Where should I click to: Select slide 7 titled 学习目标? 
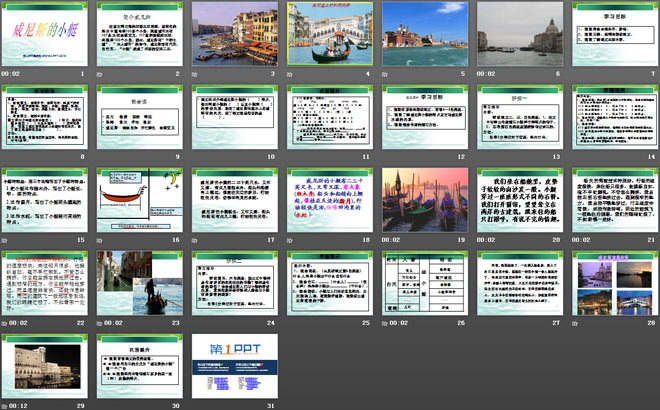pyautogui.click(x=611, y=34)
